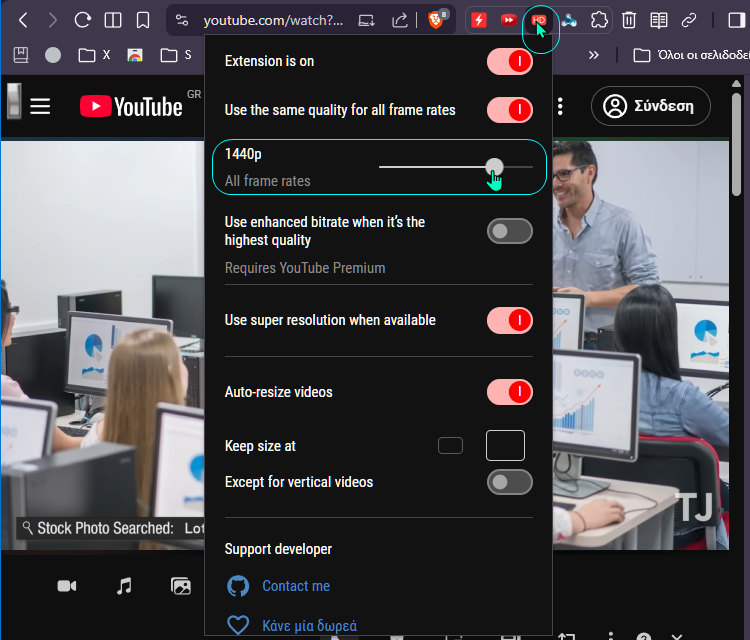This screenshot has width=750, height=640.
Task: Click the 'Σύνδεση' sign-in button
Action: 650,106
